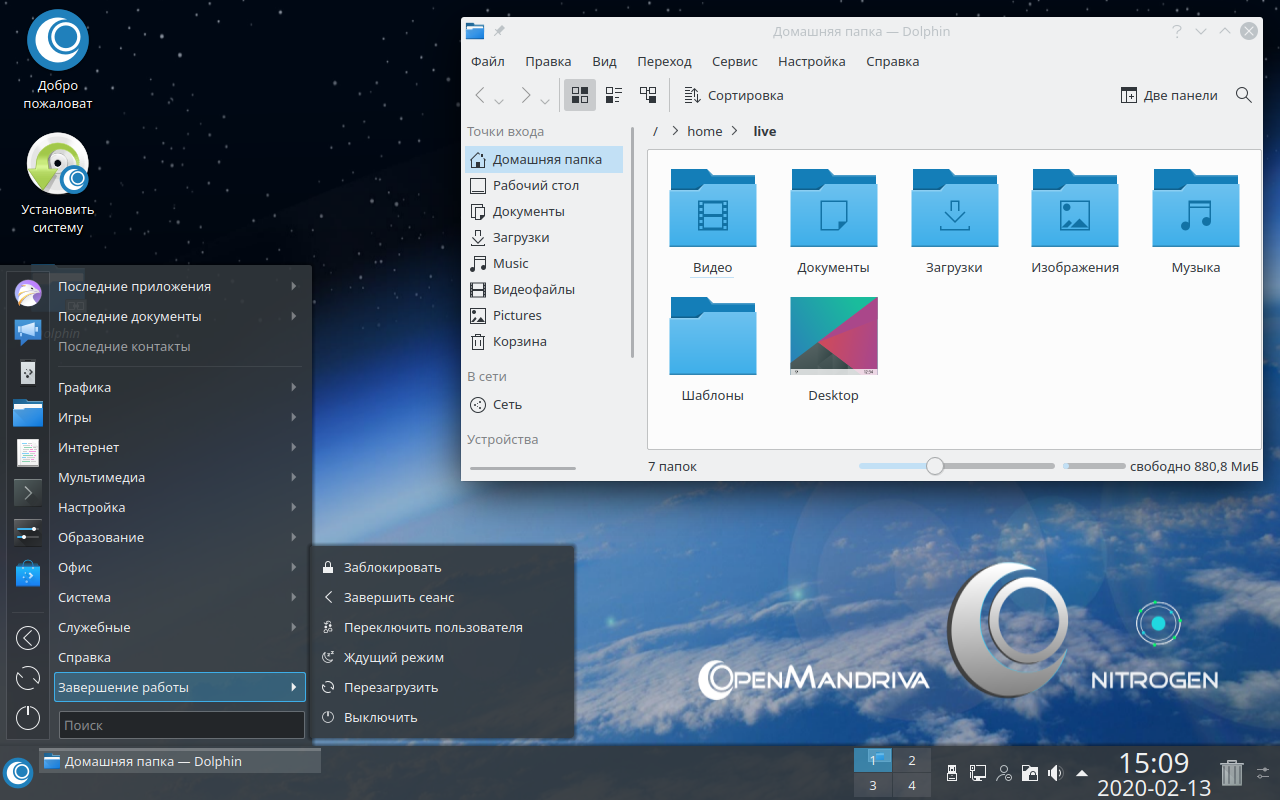The image size is (1280, 800).
Task: Expand the Игры category
Action: [180, 417]
